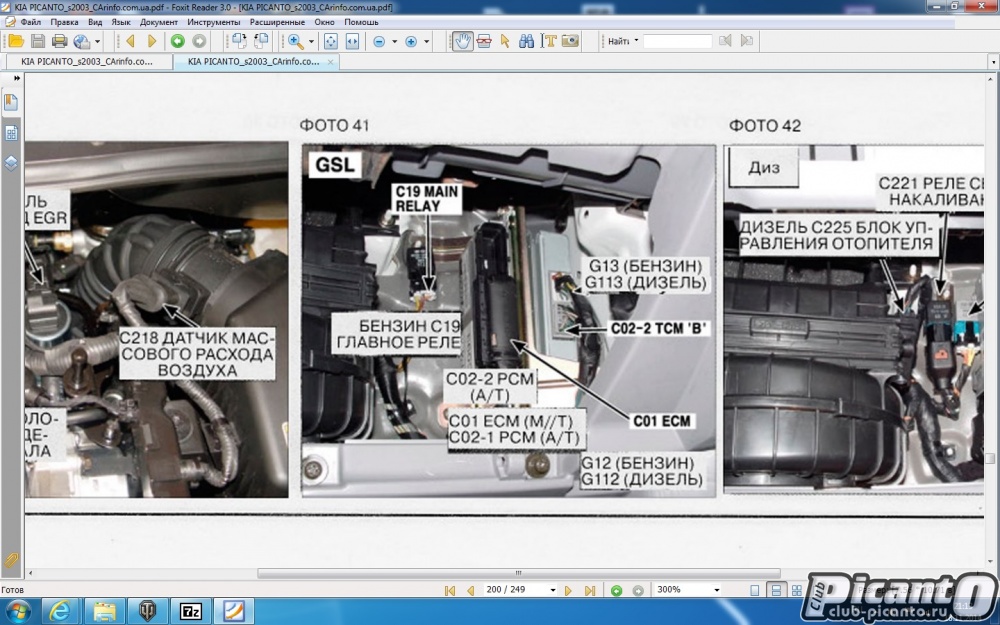Open the Вид menu
The image size is (1000, 625).
point(95,22)
